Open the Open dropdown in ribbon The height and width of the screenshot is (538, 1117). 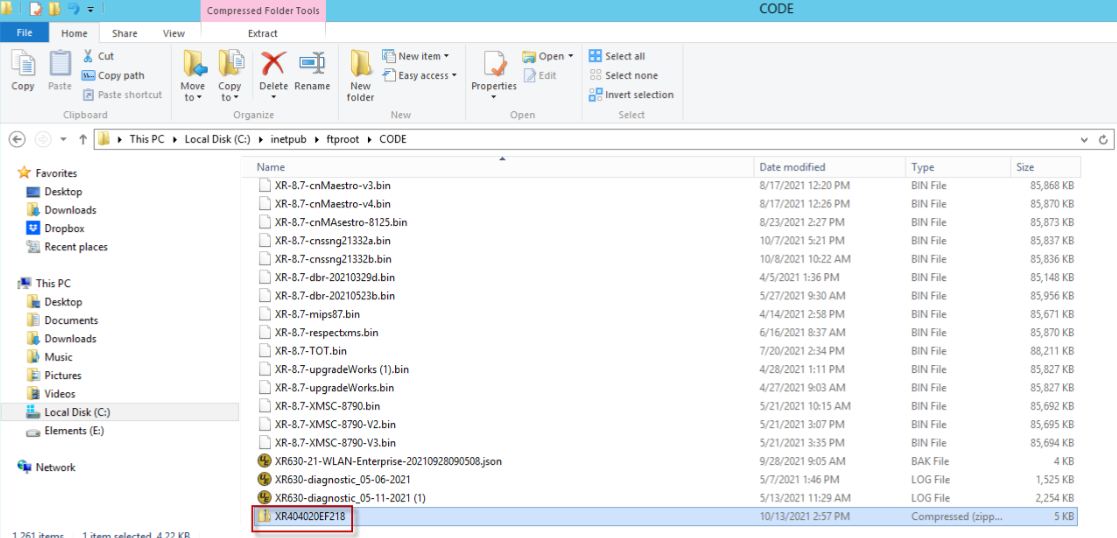[x=547, y=56]
